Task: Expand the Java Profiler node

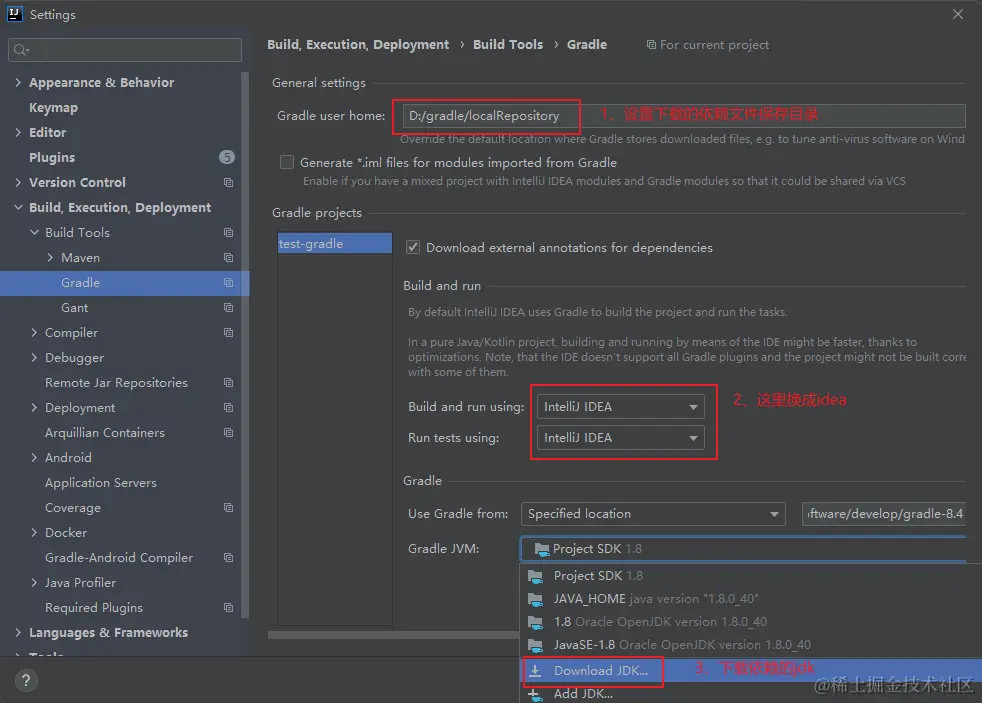Action: tap(34, 583)
